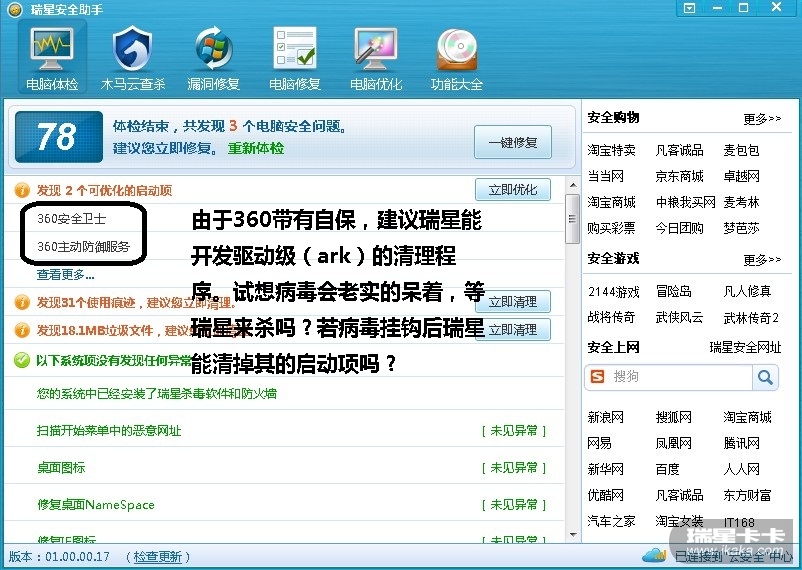Open the 凡人修真 game link
Viewport: 802px width, 570px height.
click(x=747, y=292)
